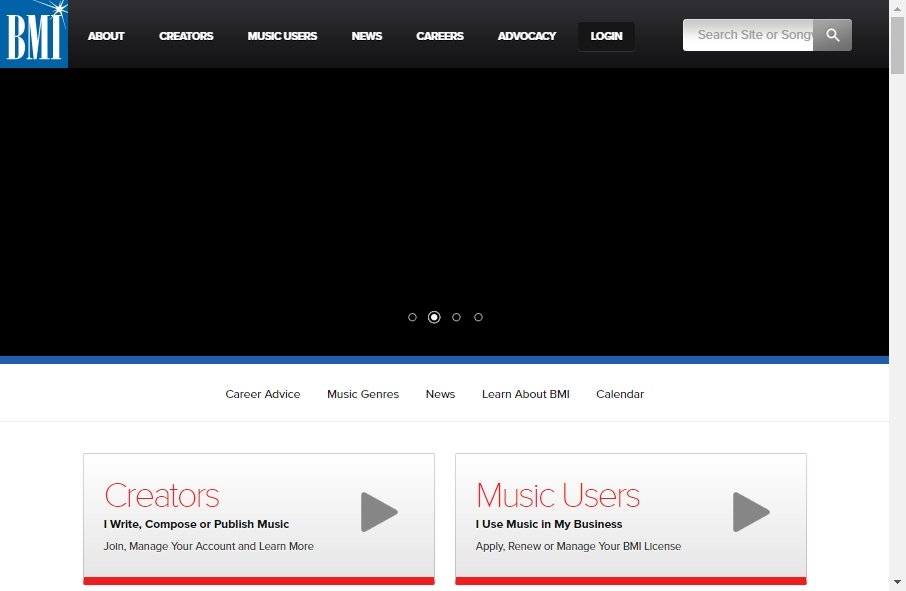906x591 pixels.
Task: Open the Learn About BMI link
Action: point(526,394)
